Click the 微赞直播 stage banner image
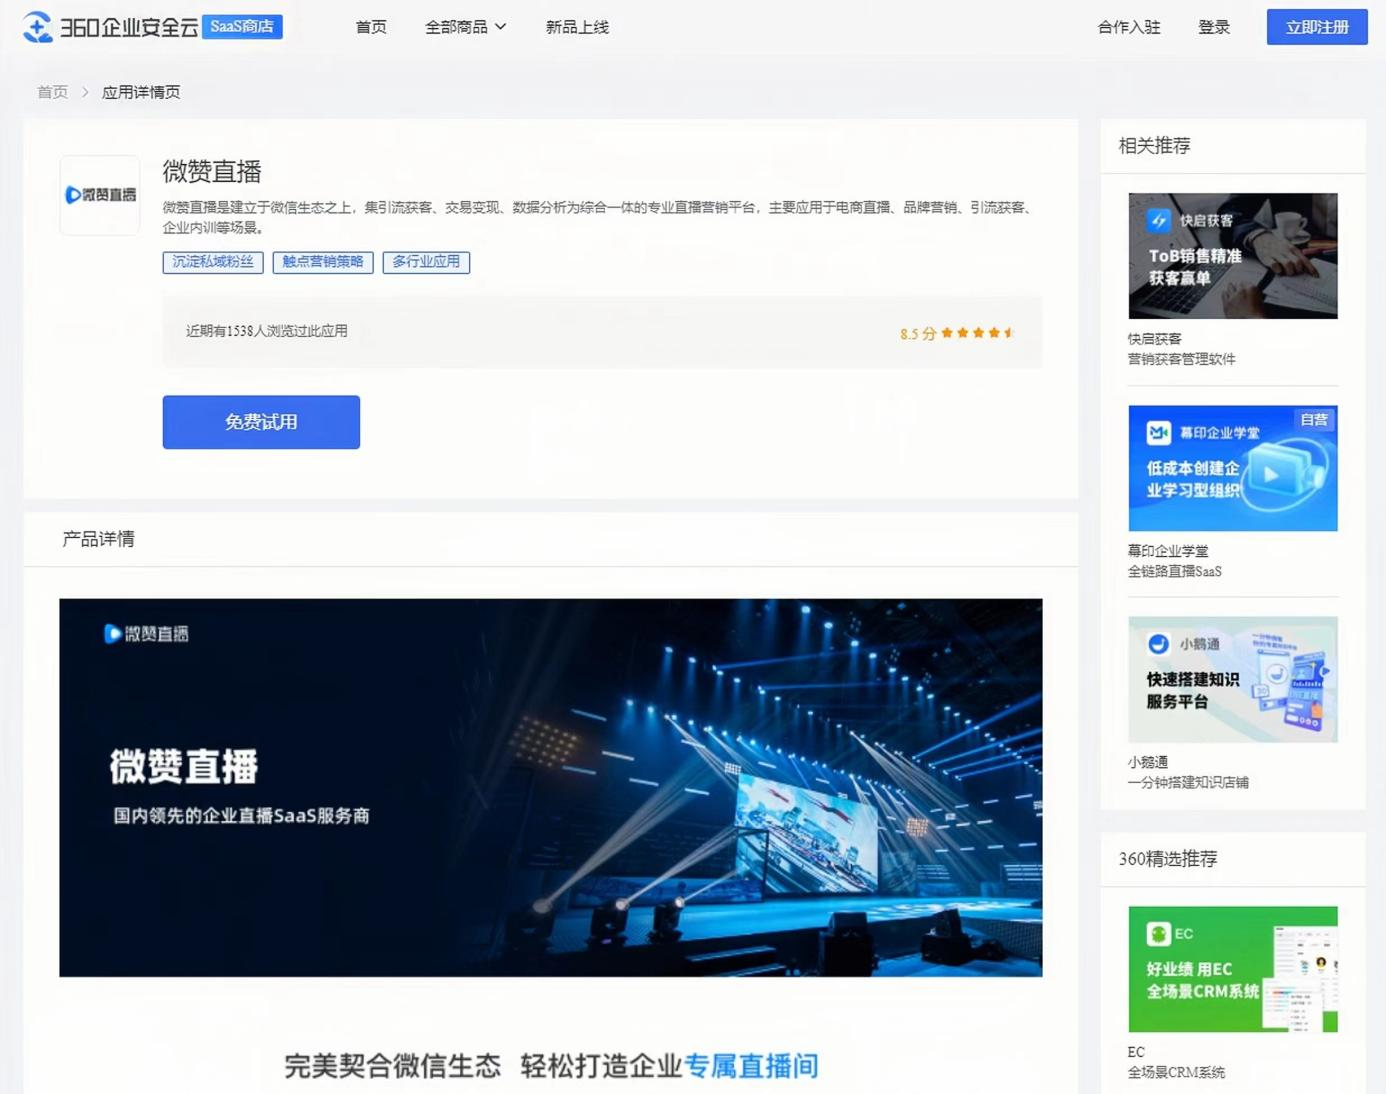This screenshot has height=1094, width=1386. pyautogui.click(x=551, y=788)
